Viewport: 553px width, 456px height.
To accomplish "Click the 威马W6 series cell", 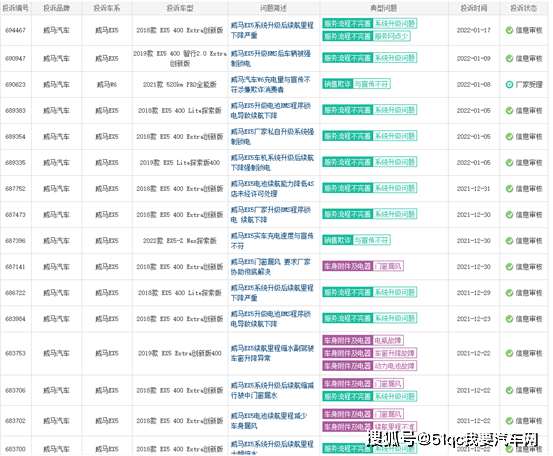I will 107,85.
